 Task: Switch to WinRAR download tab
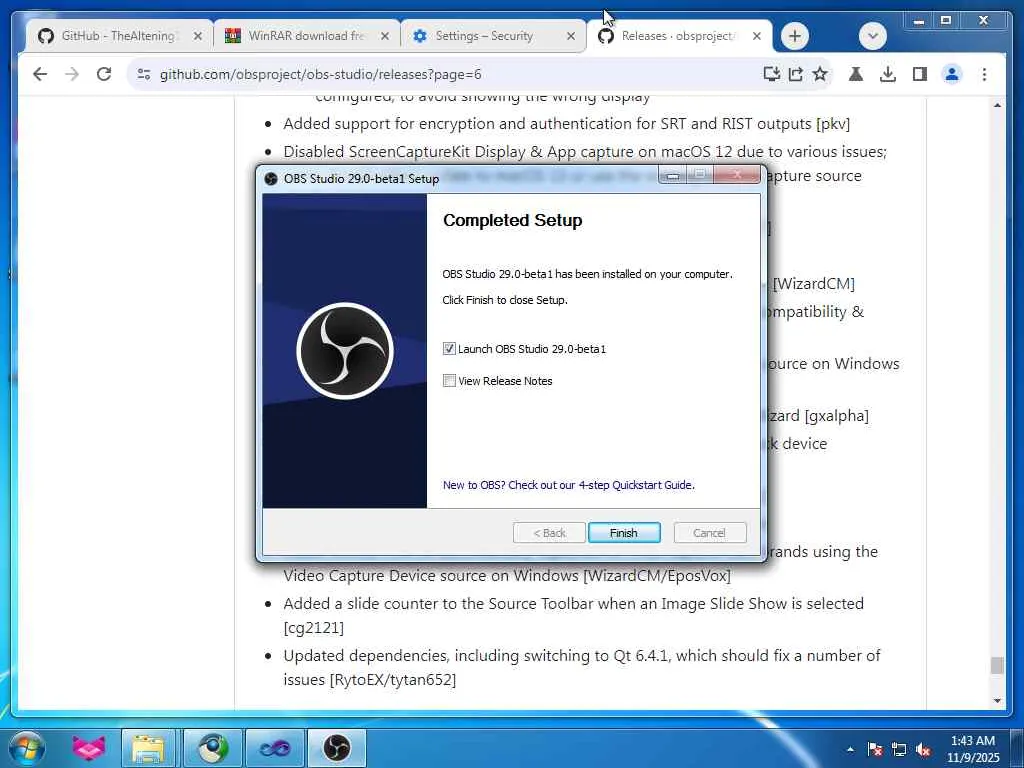coord(306,36)
